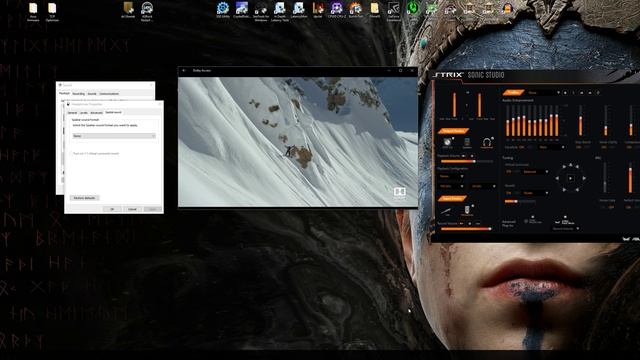This screenshot has width=640, height=360.
Task: Go back using the Dolby Access back arrow
Action: point(184,71)
